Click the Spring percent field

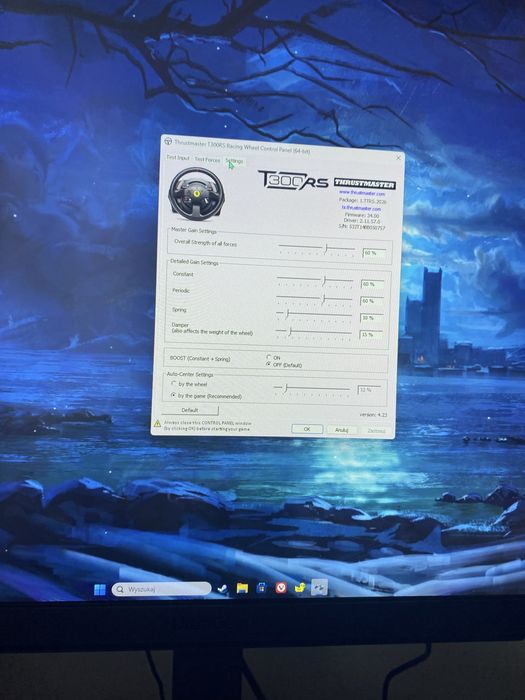click(x=371, y=318)
